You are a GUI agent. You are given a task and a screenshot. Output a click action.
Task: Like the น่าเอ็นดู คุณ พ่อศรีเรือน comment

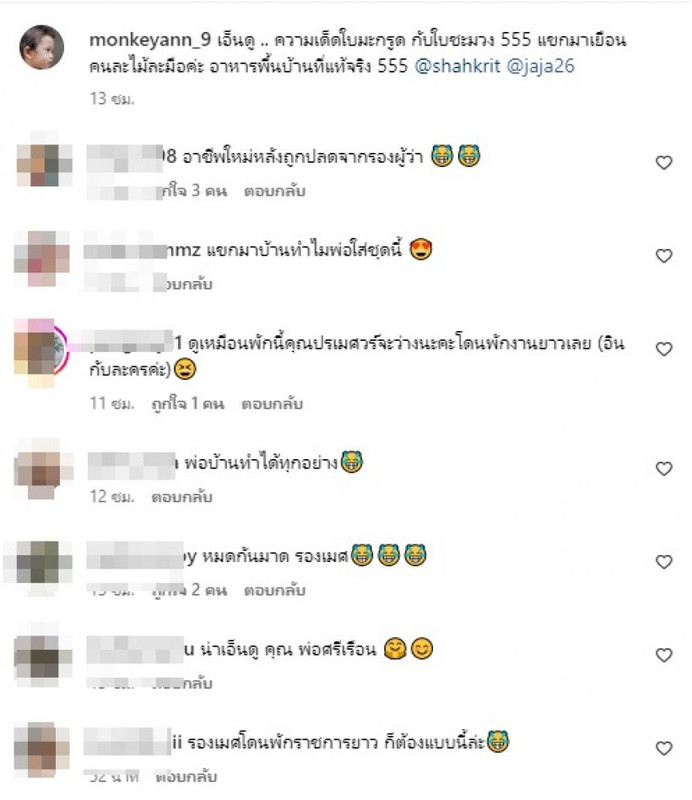click(663, 655)
